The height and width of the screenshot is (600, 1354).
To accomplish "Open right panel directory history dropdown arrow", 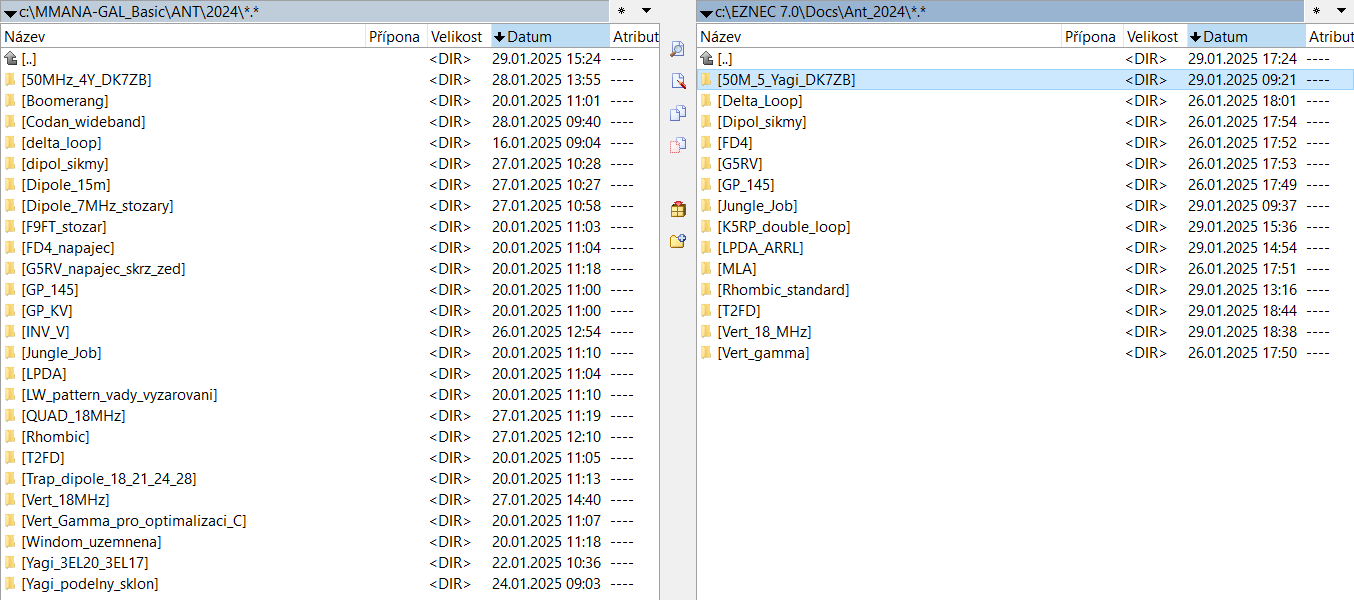I will click(1341, 11).
